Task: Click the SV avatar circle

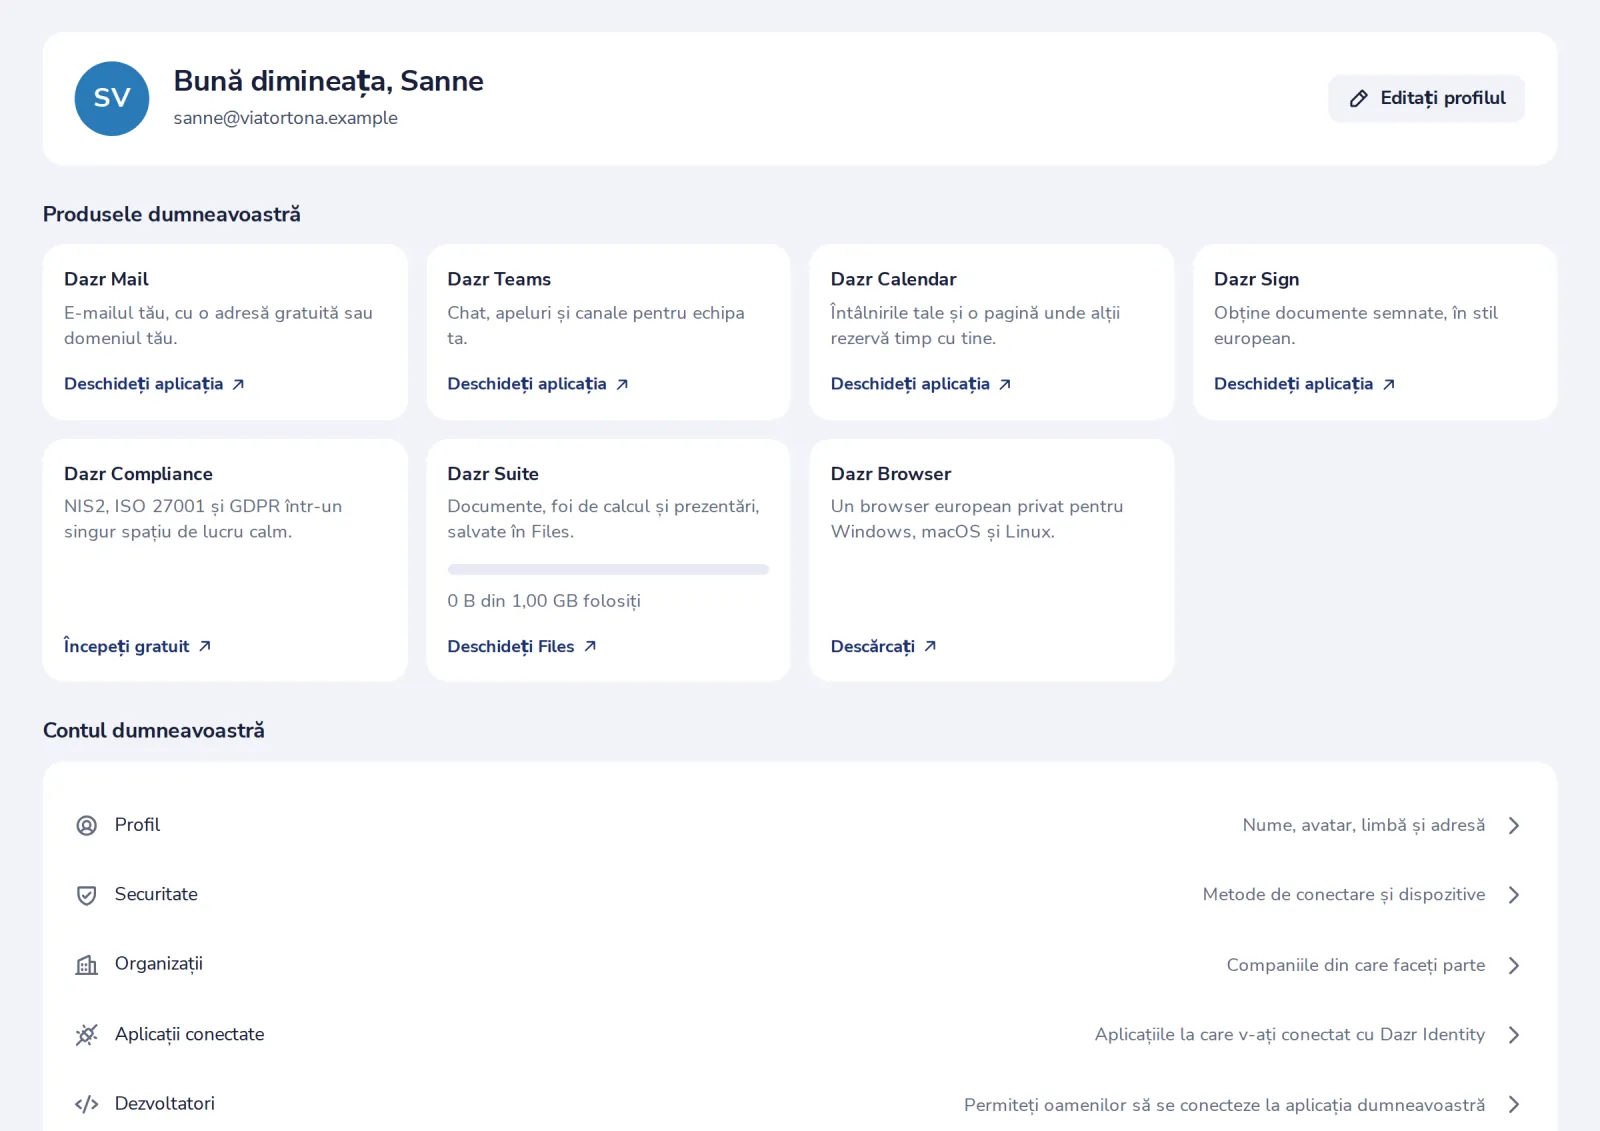Action: click(x=112, y=98)
